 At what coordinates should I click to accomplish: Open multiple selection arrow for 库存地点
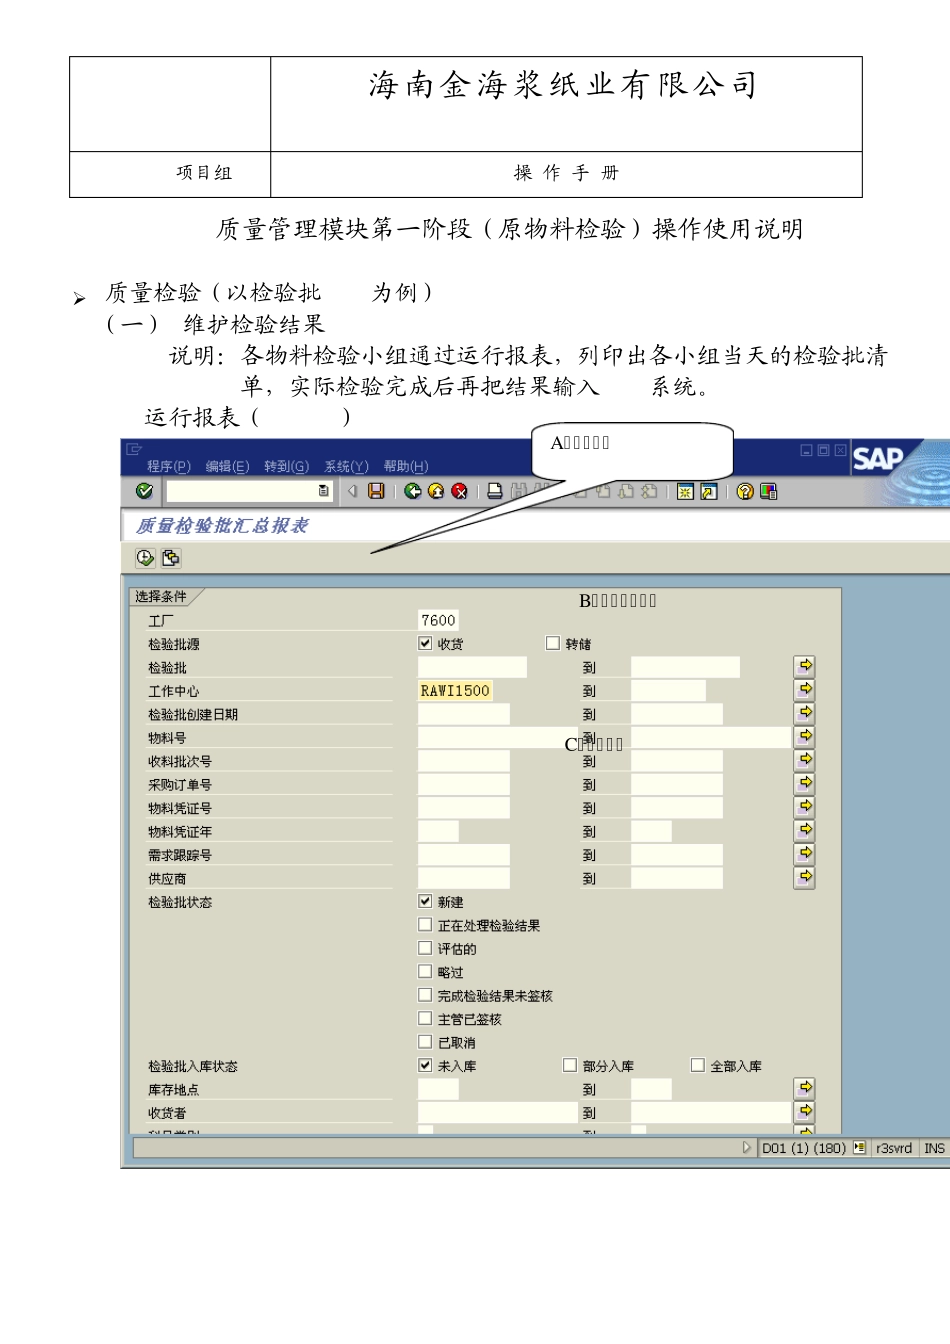coord(805,1088)
